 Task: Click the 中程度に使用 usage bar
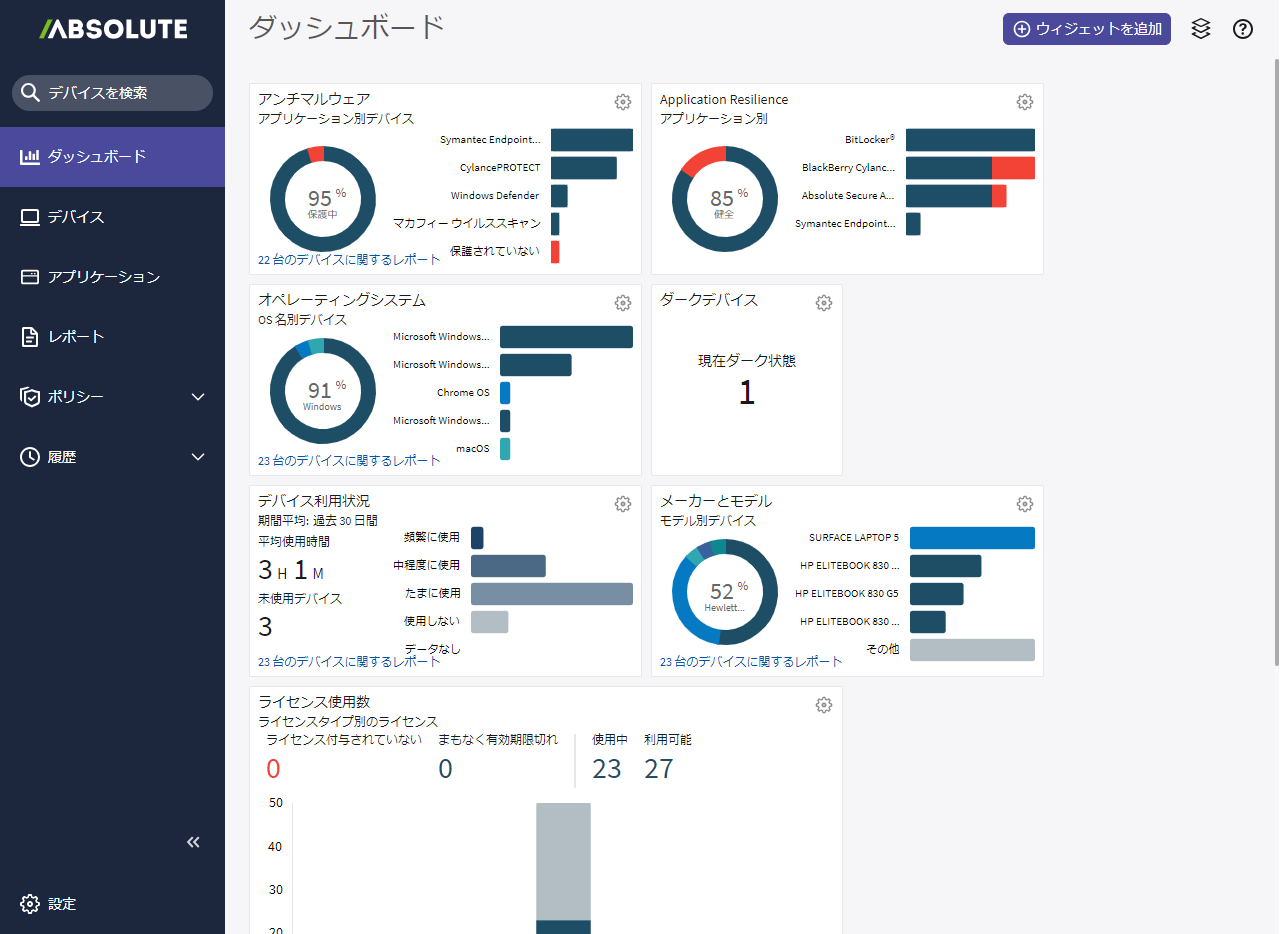(x=508, y=566)
